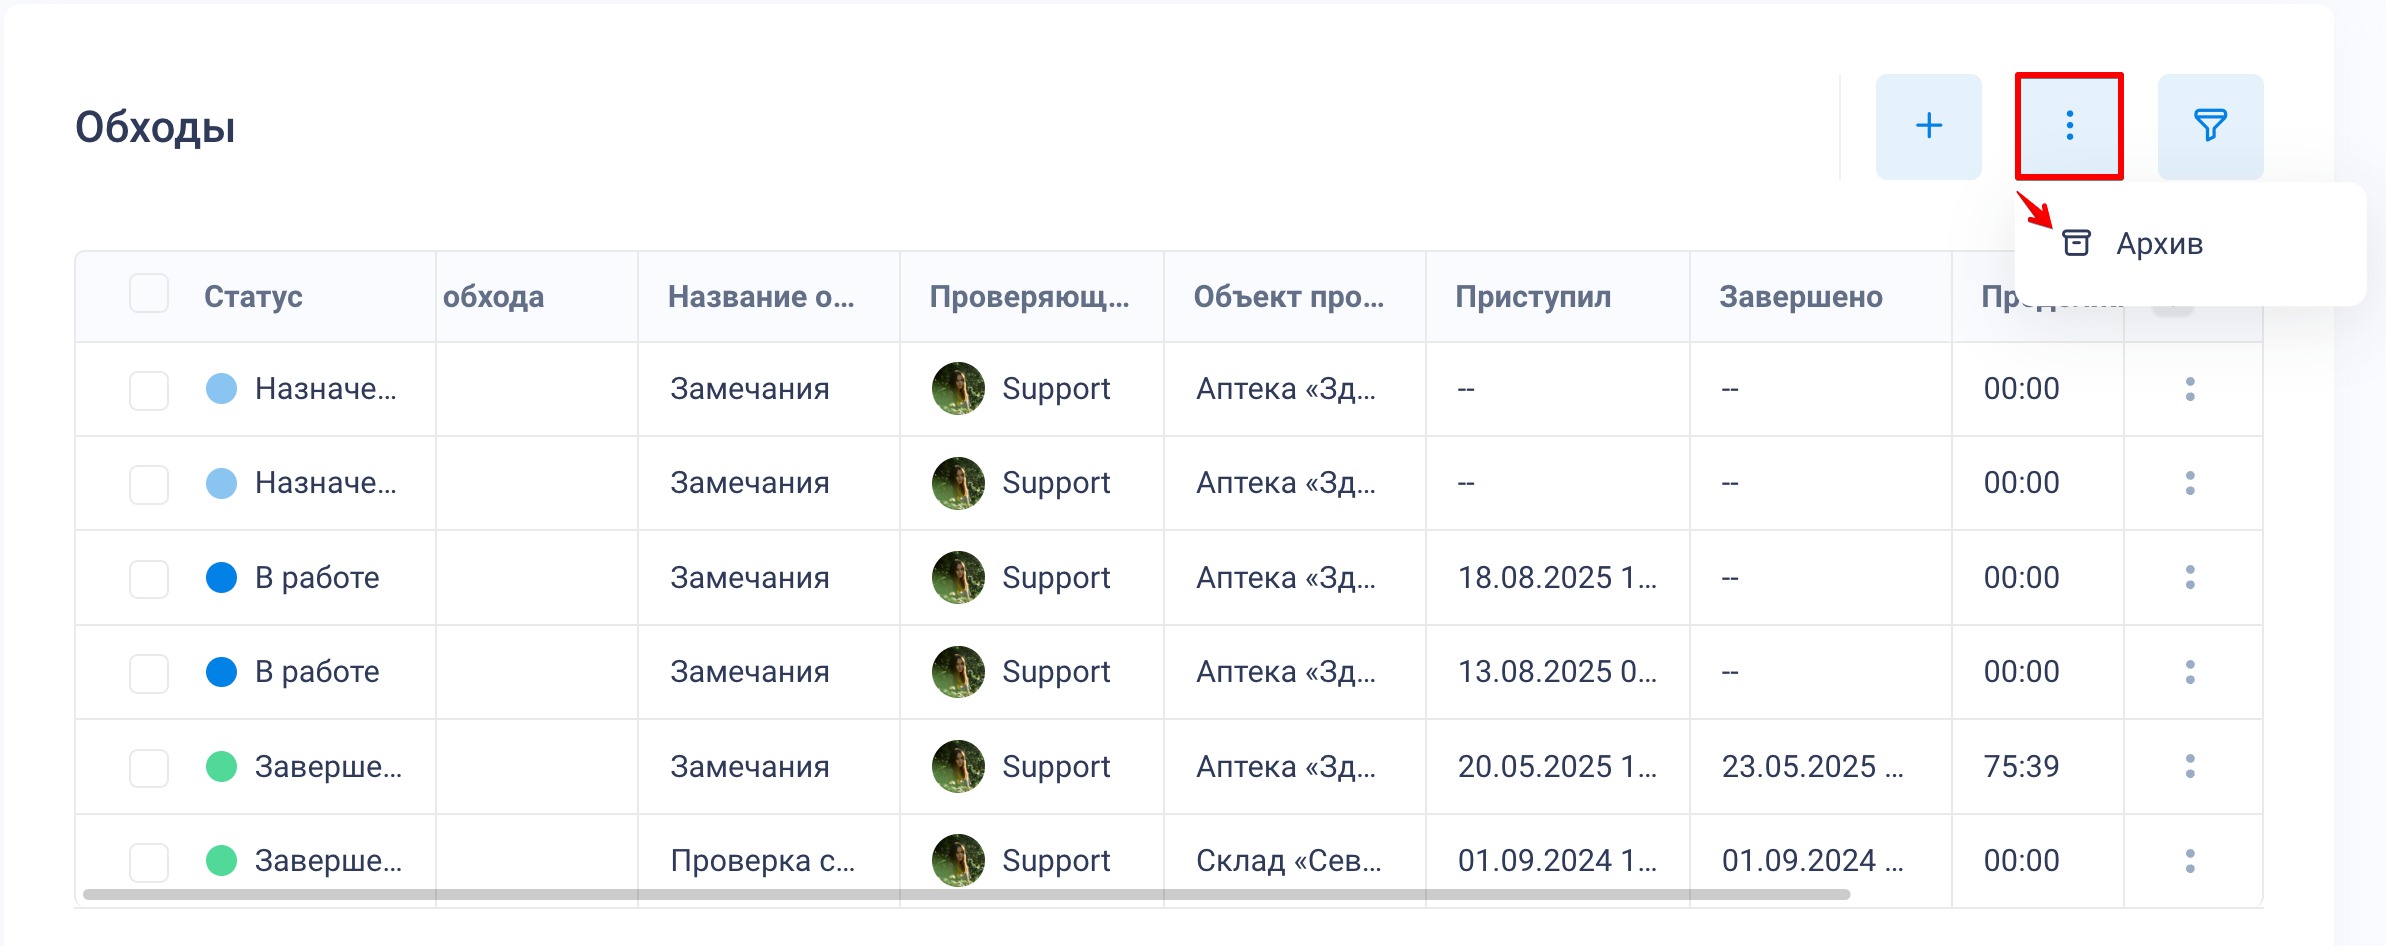Image resolution: width=2386 pixels, height=946 pixels.
Task: Click the horizontal scrollbar under the table
Action: pos(966,895)
